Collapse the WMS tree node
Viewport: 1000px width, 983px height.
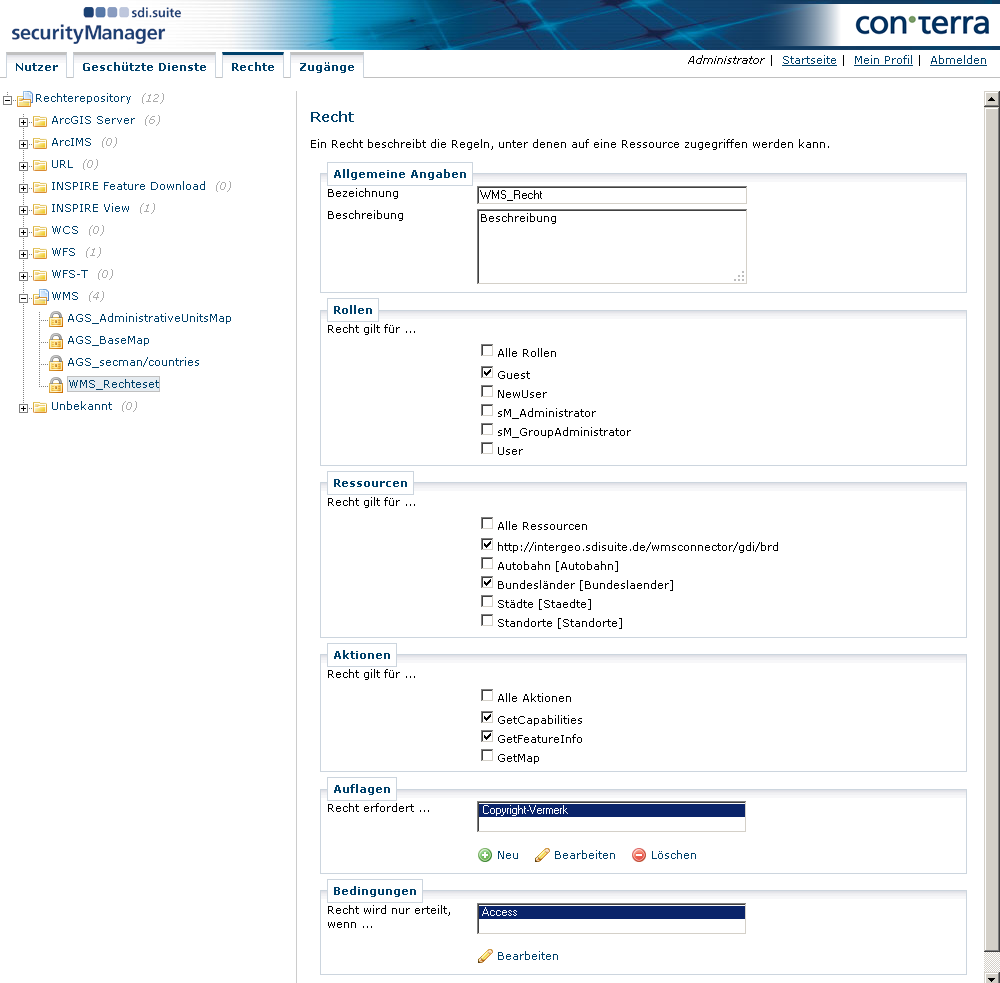pos(22,296)
